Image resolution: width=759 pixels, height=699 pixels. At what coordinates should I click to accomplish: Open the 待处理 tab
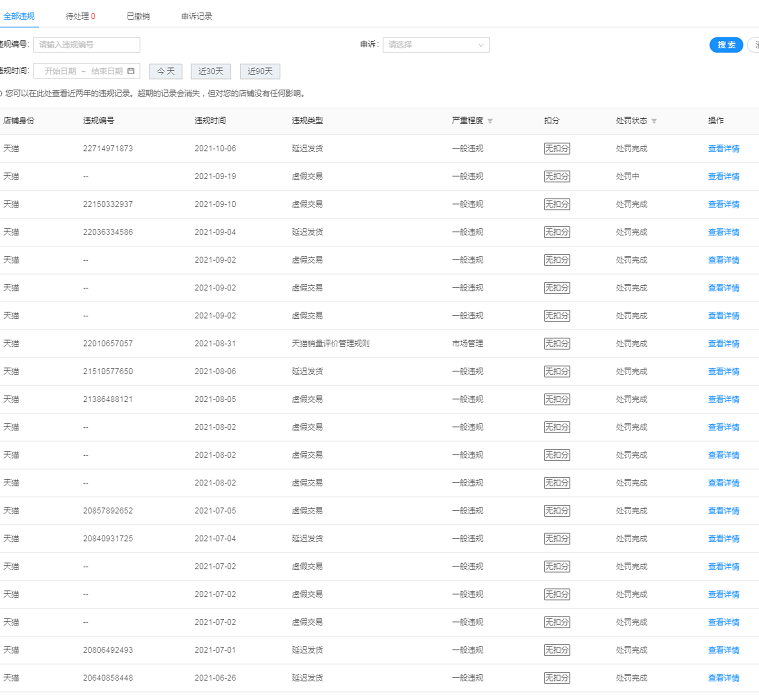tap(80, 16)
